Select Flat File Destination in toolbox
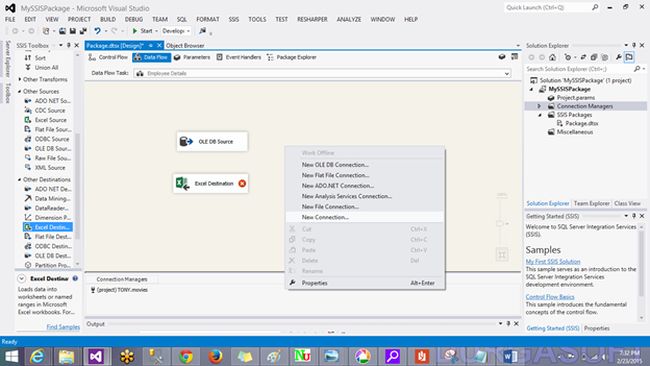Image resolution: width=650 pixels, height=366 pixels. point(47,237)
